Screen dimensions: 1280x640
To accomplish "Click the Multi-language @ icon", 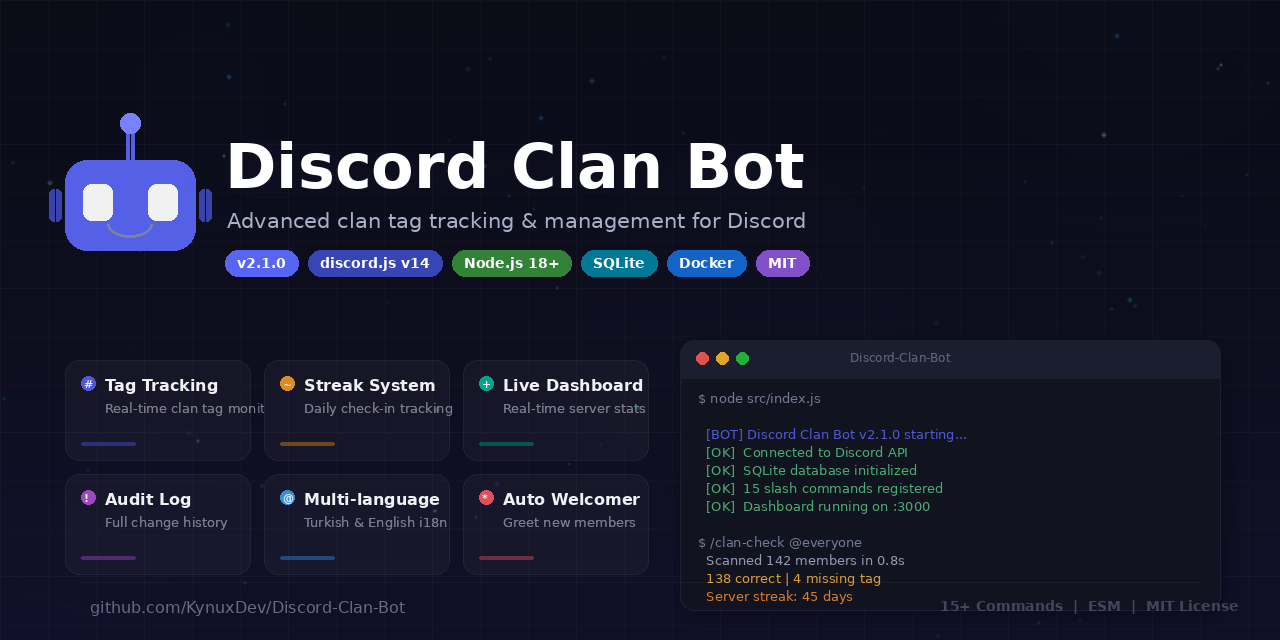I will coord(287,497).
